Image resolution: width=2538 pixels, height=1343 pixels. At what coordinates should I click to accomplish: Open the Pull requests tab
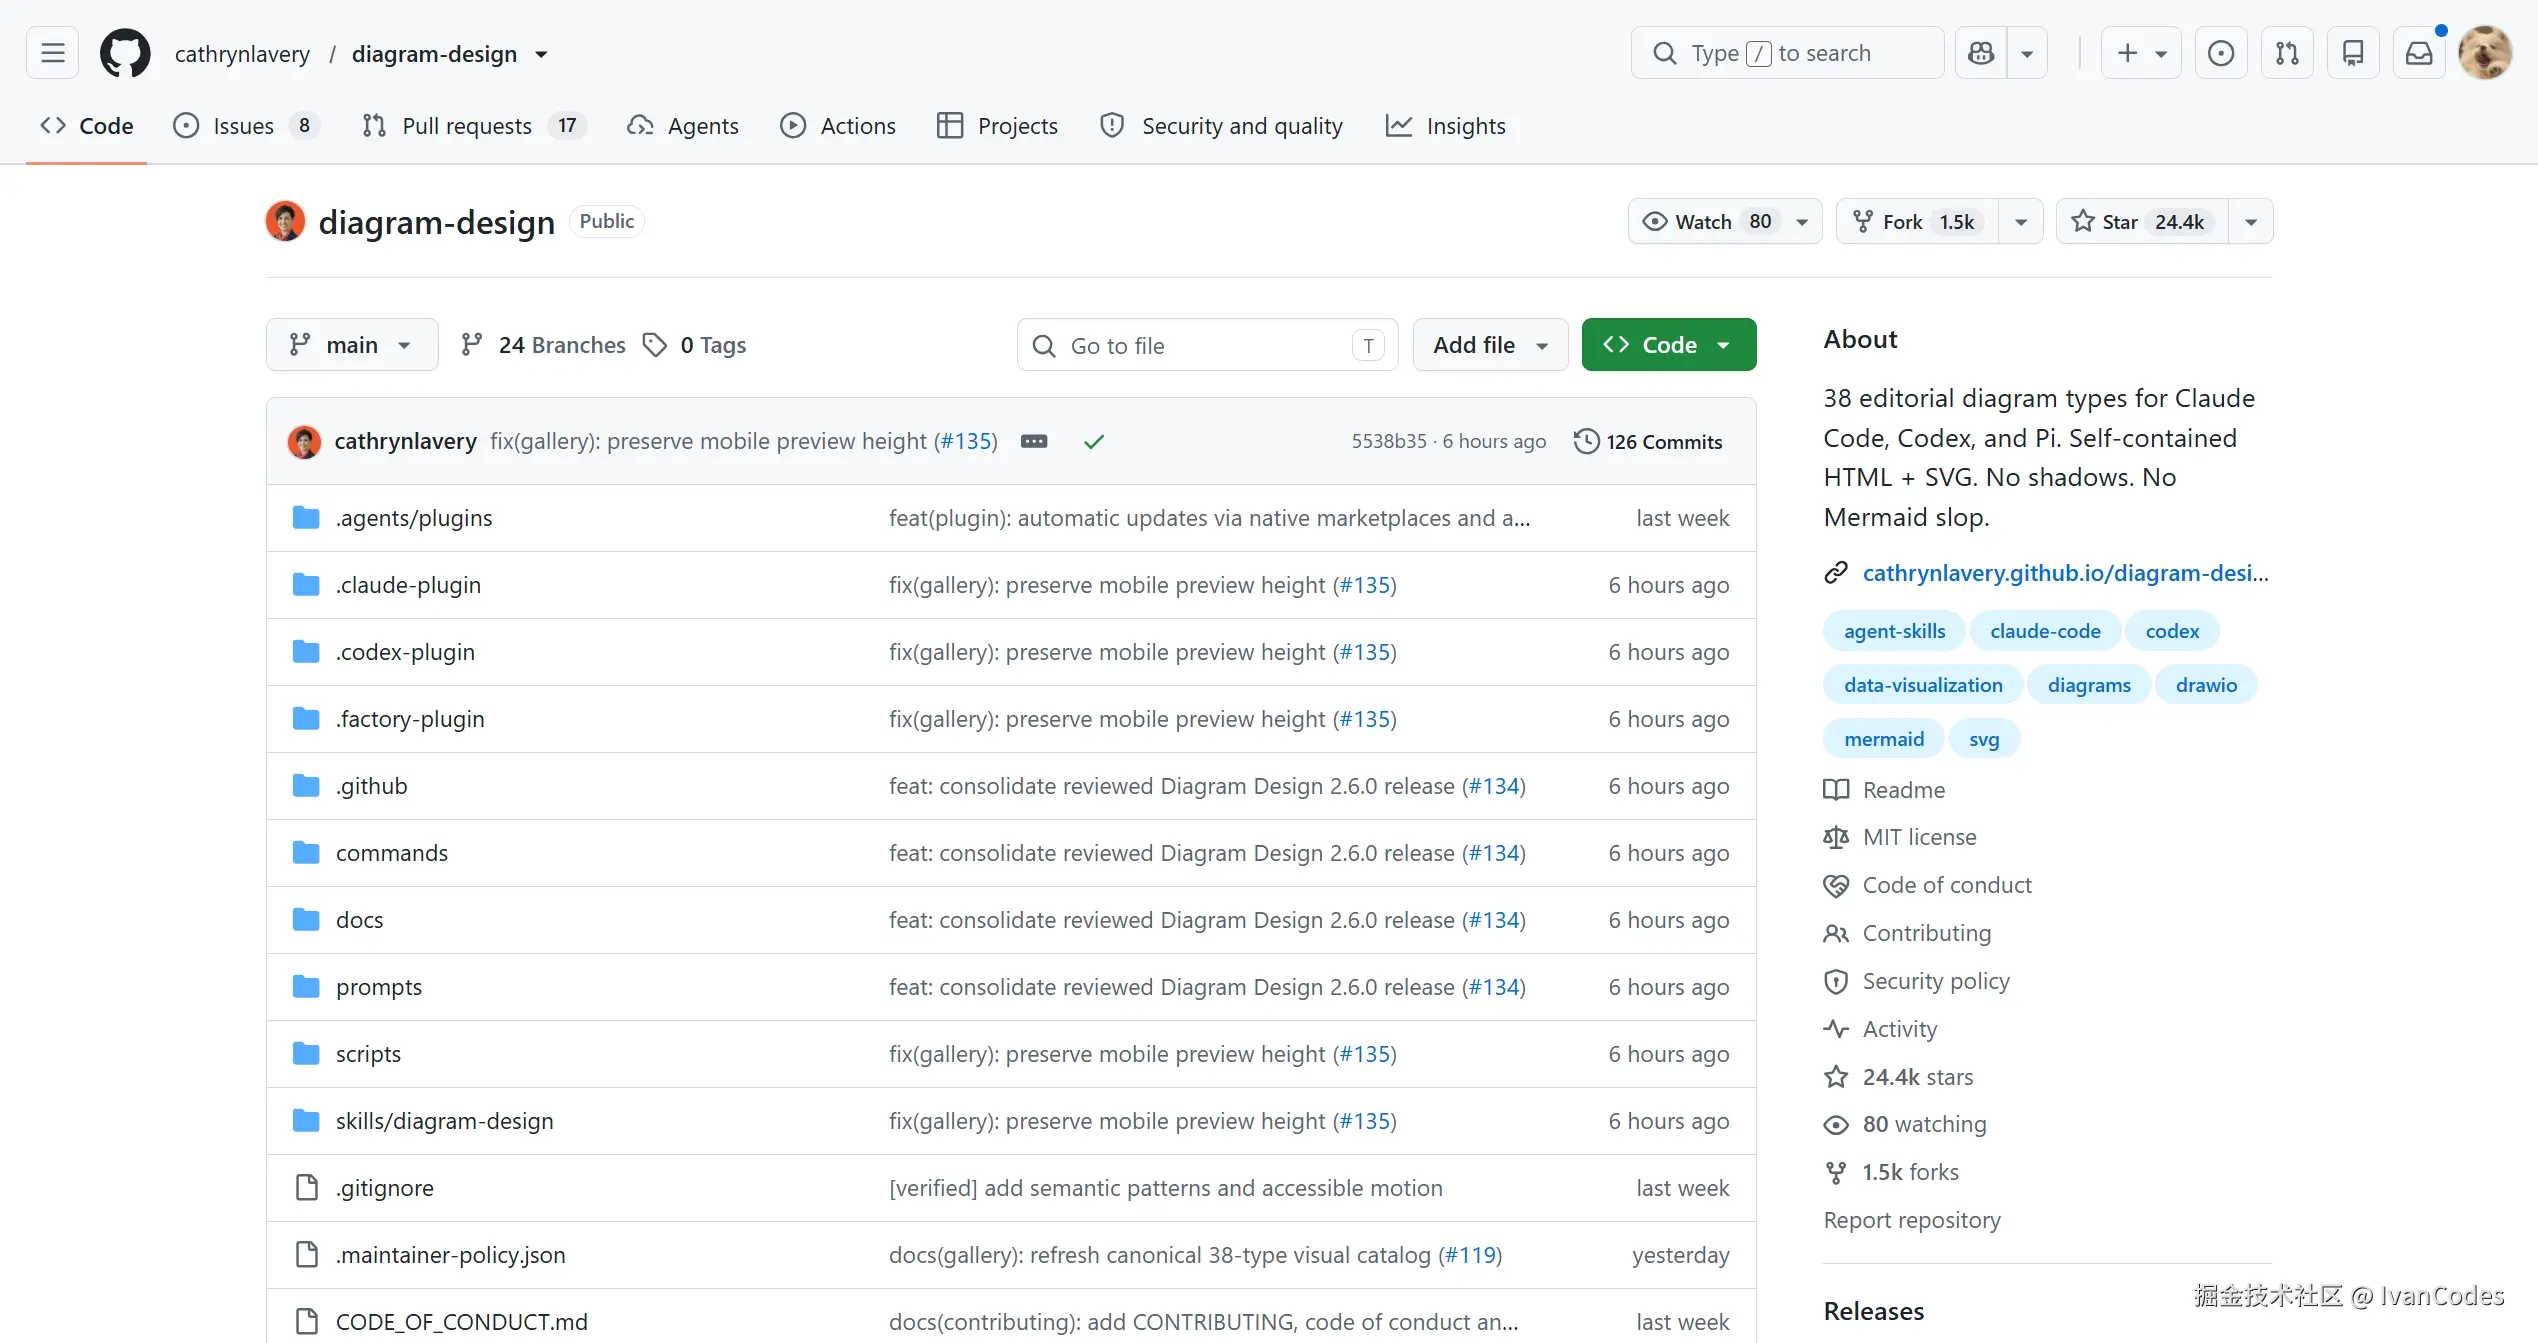pos(473,126)
